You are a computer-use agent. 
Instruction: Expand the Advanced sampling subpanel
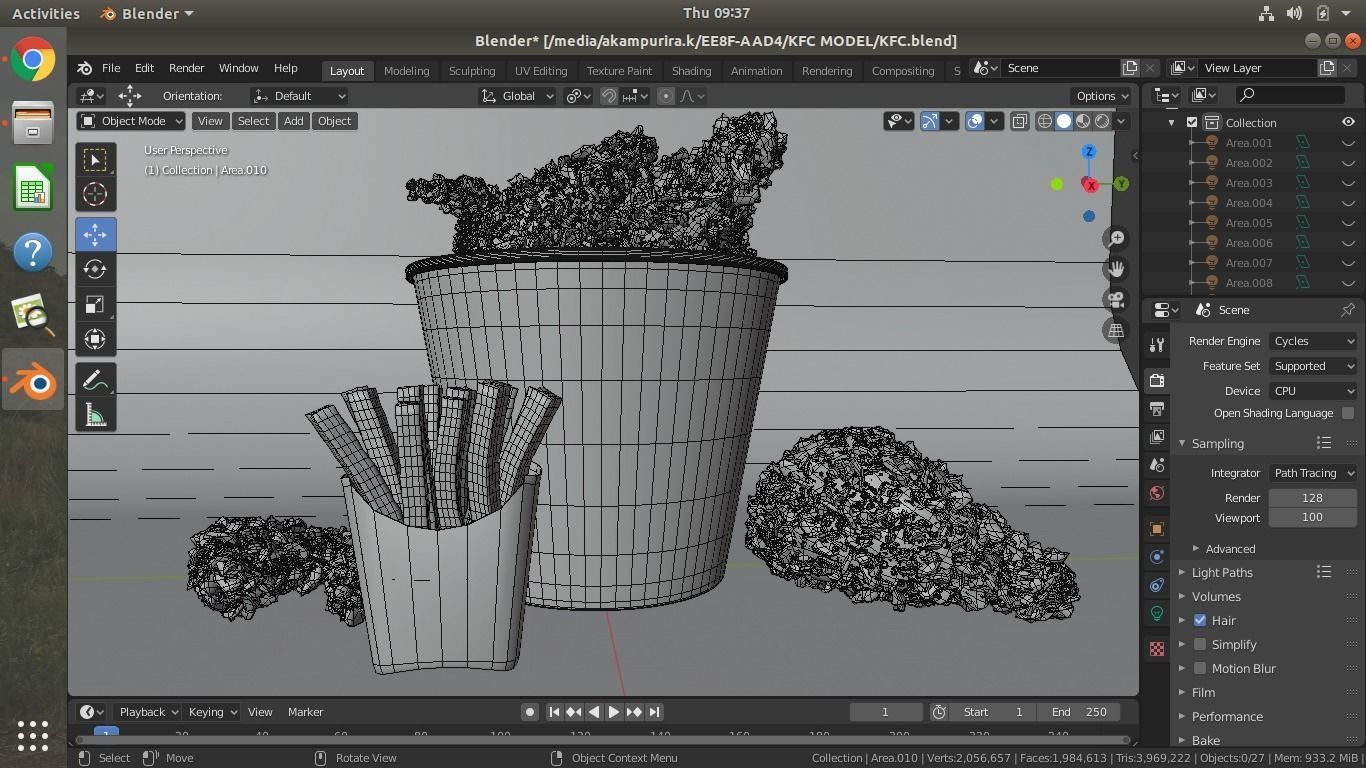(x=1196, y=549)
